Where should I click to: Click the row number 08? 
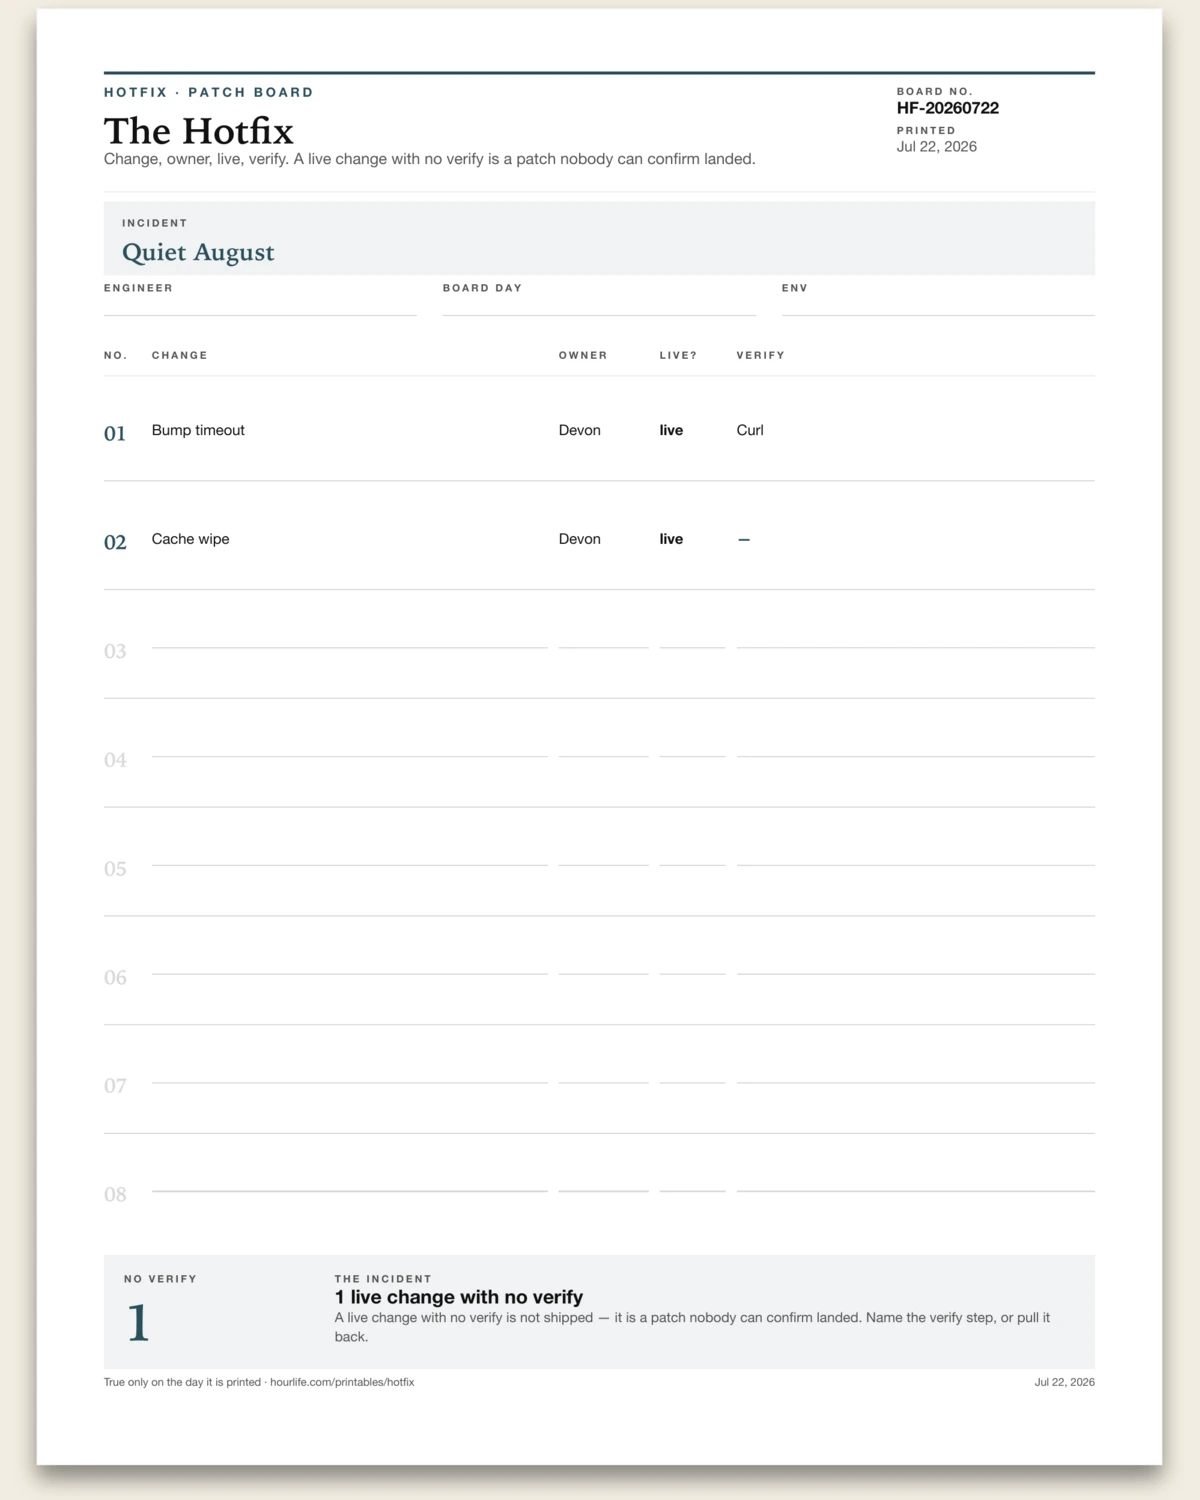(x=115, y=1194)
